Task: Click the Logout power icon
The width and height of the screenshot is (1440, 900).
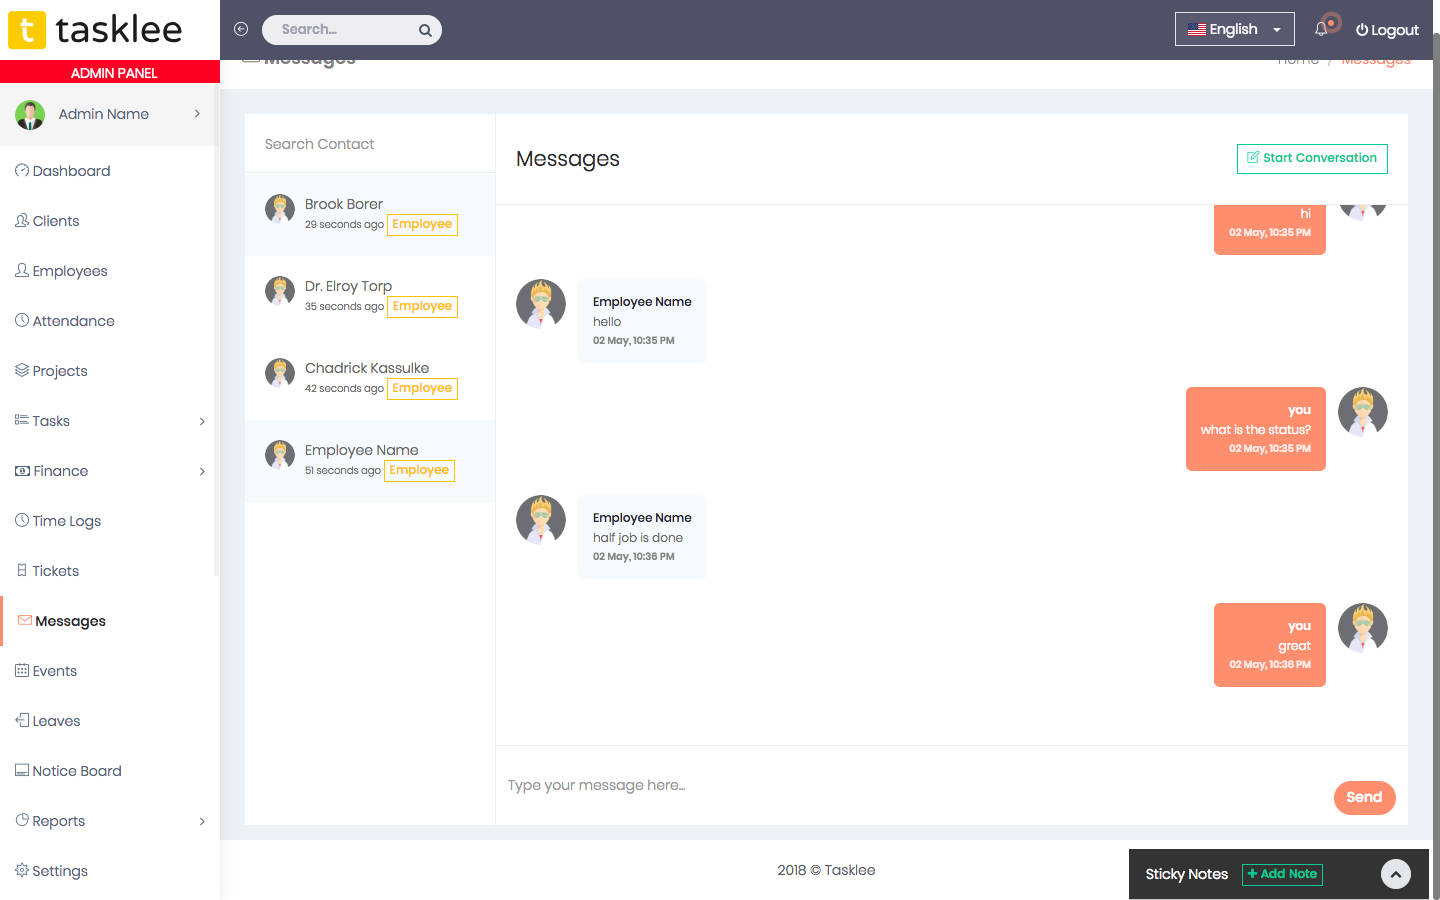Action: 1361,29
